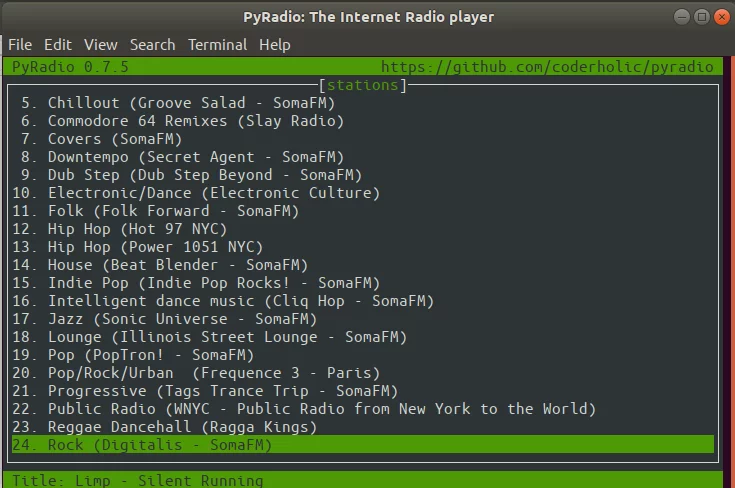
Task: Click the PyRadio 0.7.5 version label
Action: 70,67
